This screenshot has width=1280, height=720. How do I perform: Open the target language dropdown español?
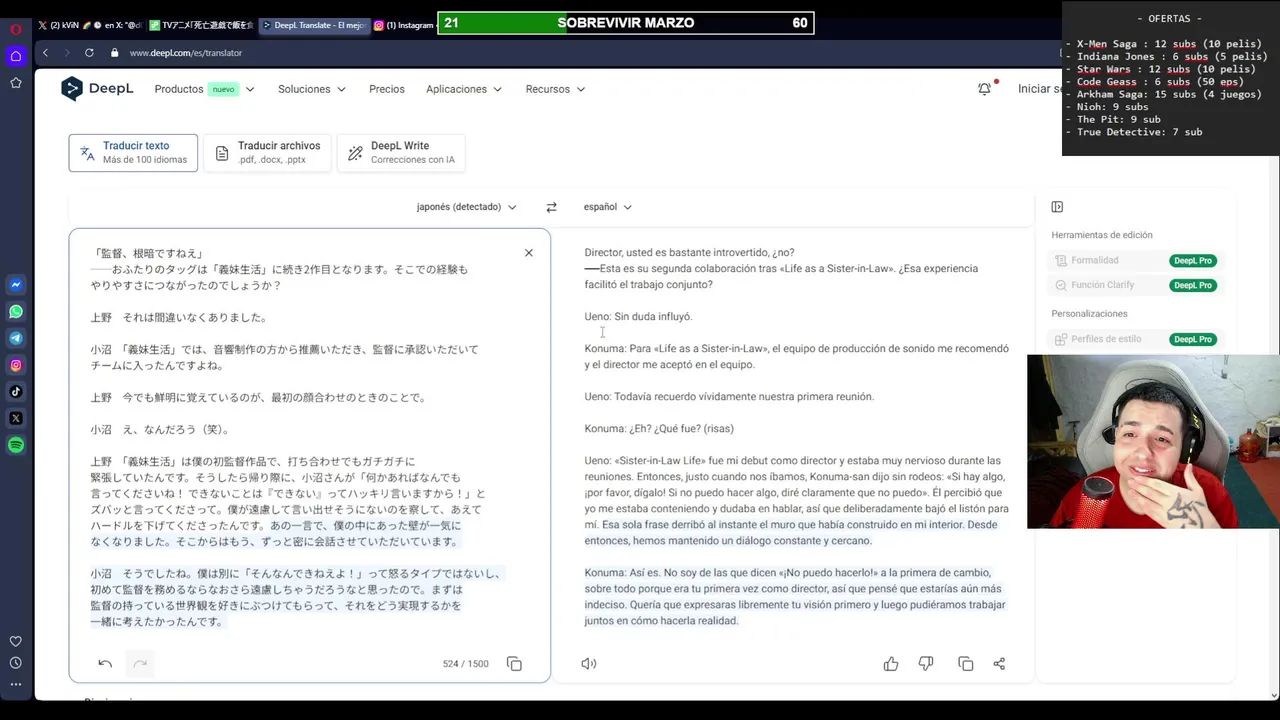tap(607, 207)
